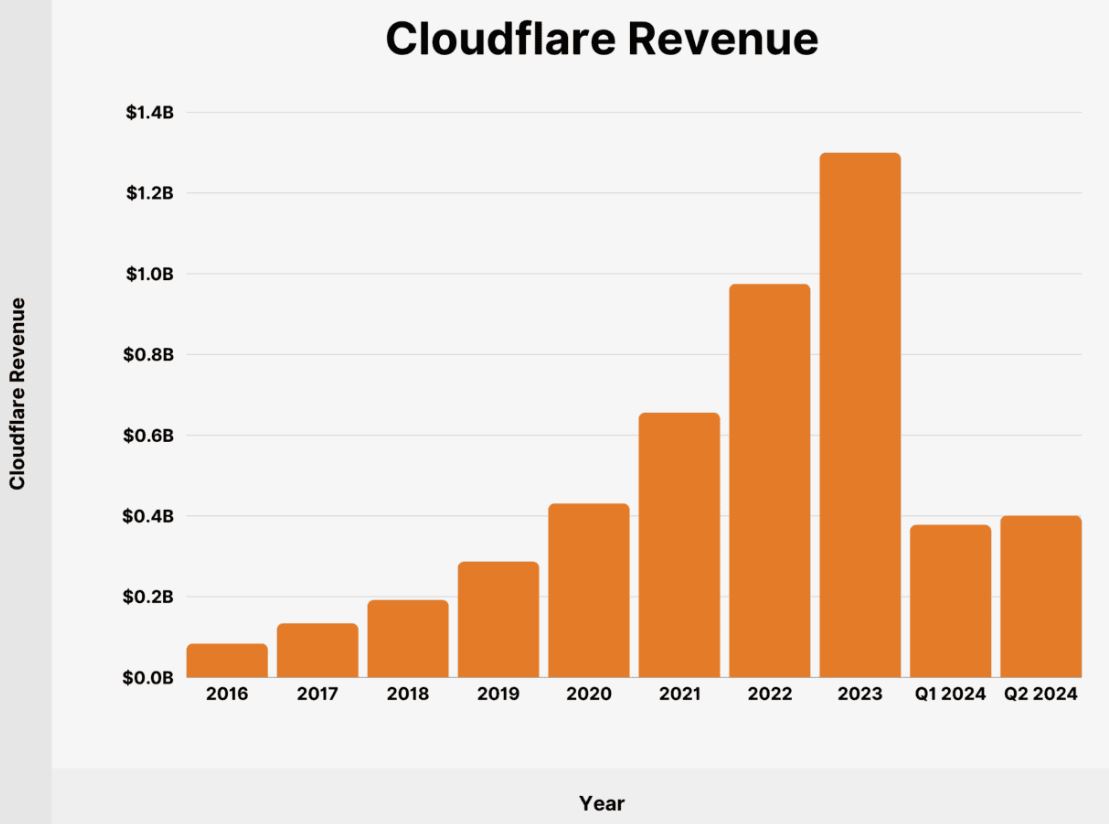The image size is (1109, 824).
Task: Select the Q2 2024 bar
Action: click(x=1040, y=595)
